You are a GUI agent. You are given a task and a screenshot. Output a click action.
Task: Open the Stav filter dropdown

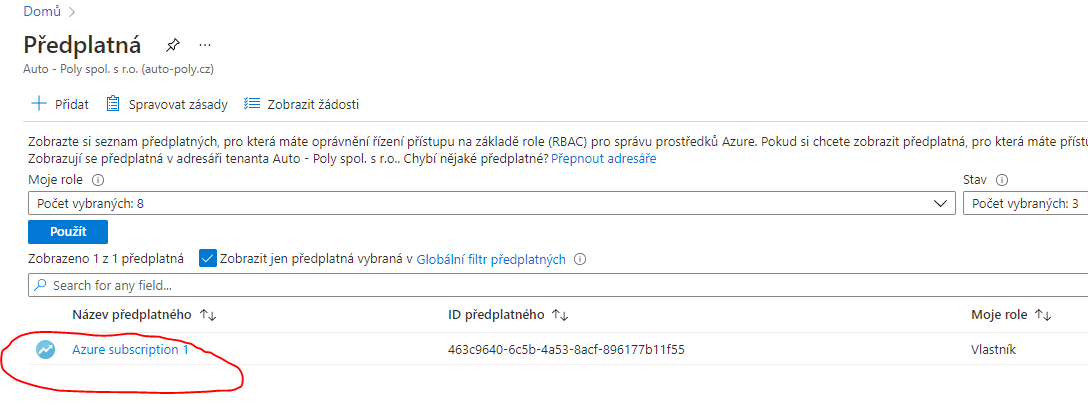click(1025, 204)
